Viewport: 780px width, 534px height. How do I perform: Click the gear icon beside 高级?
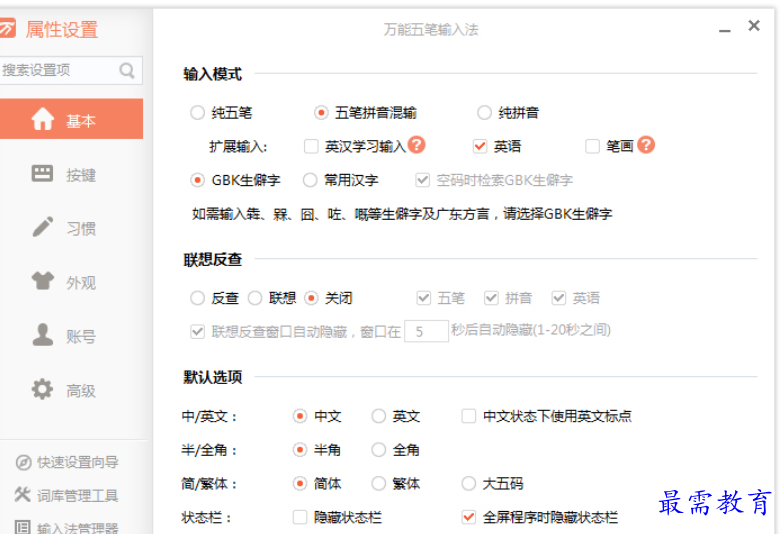click(42, 389)
